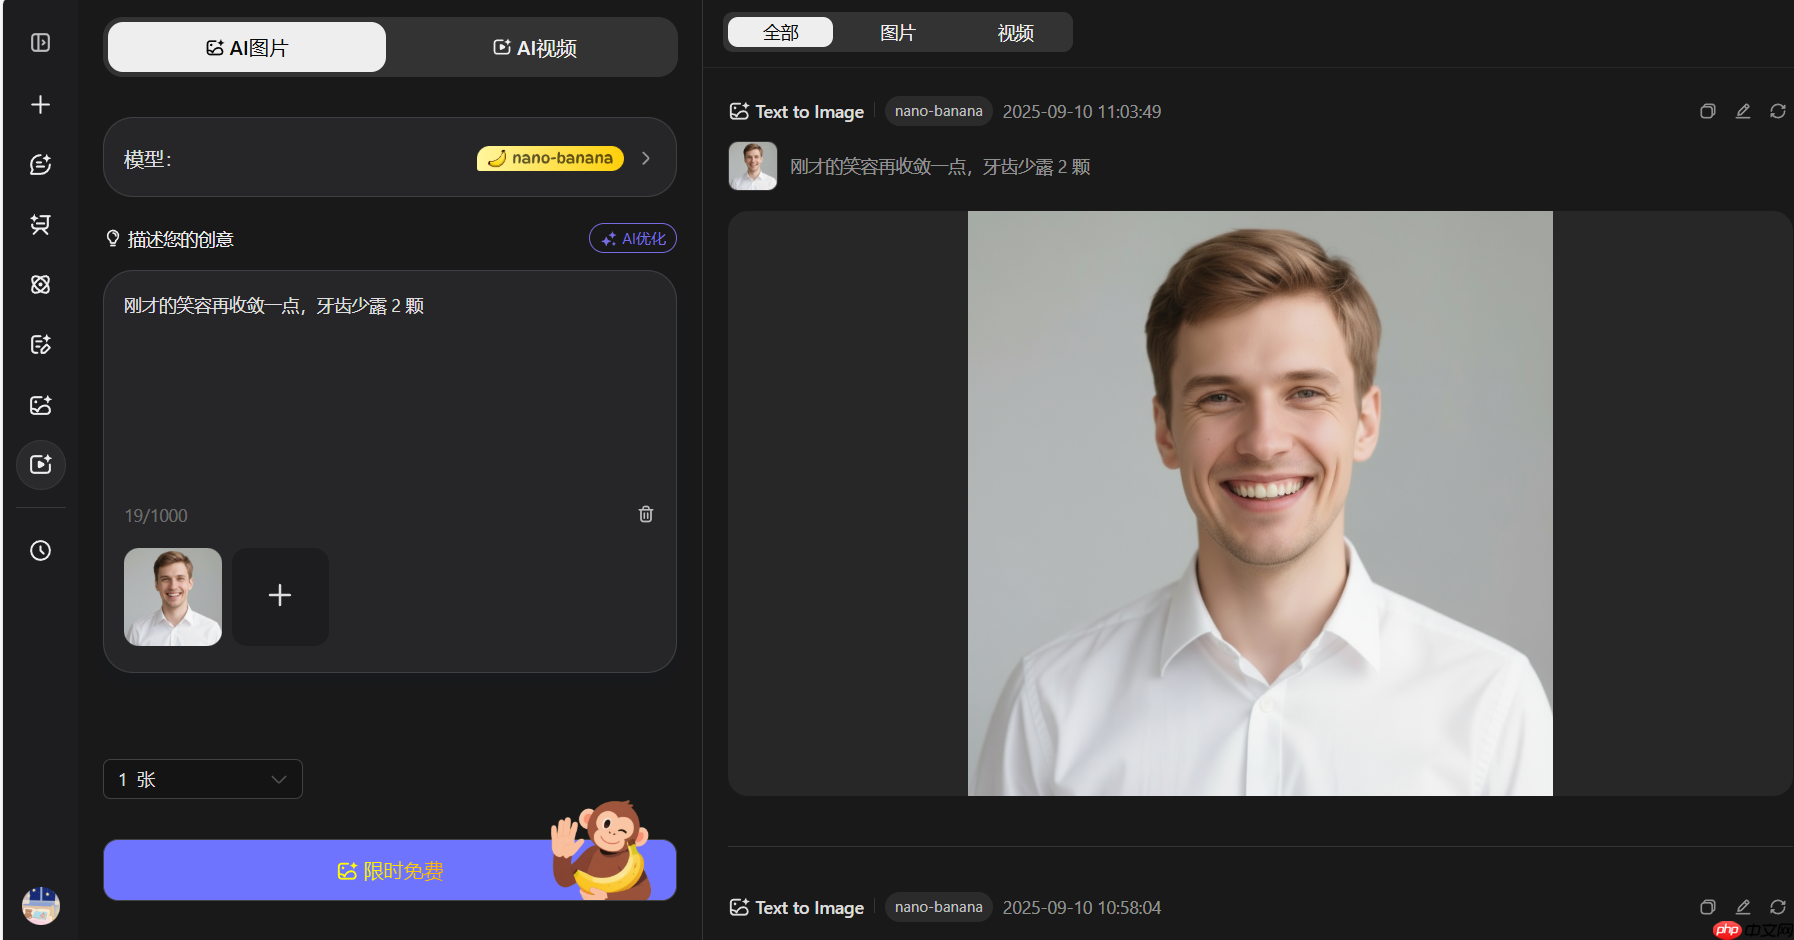Click edit pencil icon for 11:03:49 result
Viewport: 1794px width, 940px height.
[1743, 111]
